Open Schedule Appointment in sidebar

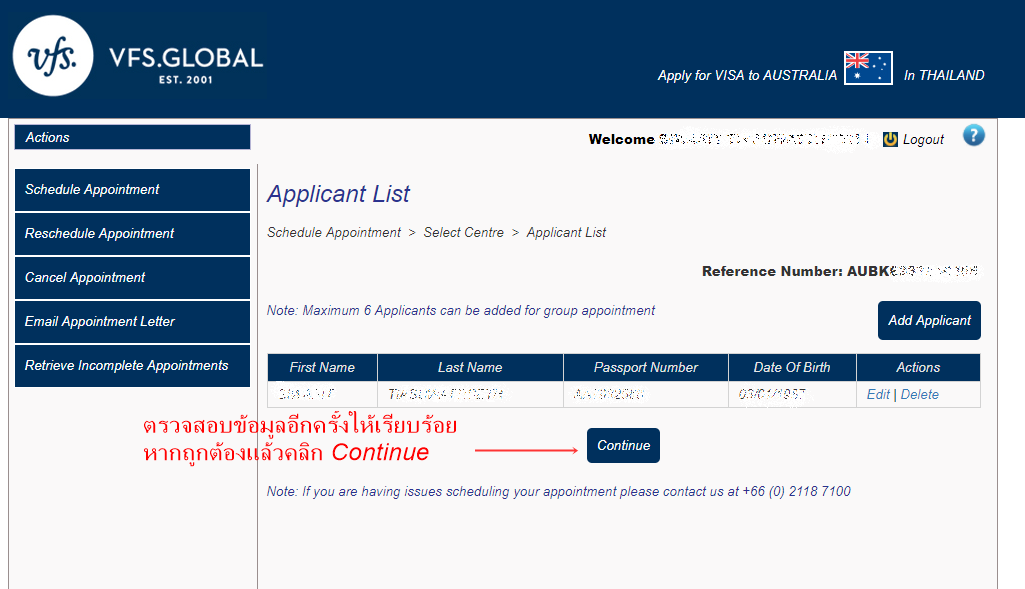point(132,190)
